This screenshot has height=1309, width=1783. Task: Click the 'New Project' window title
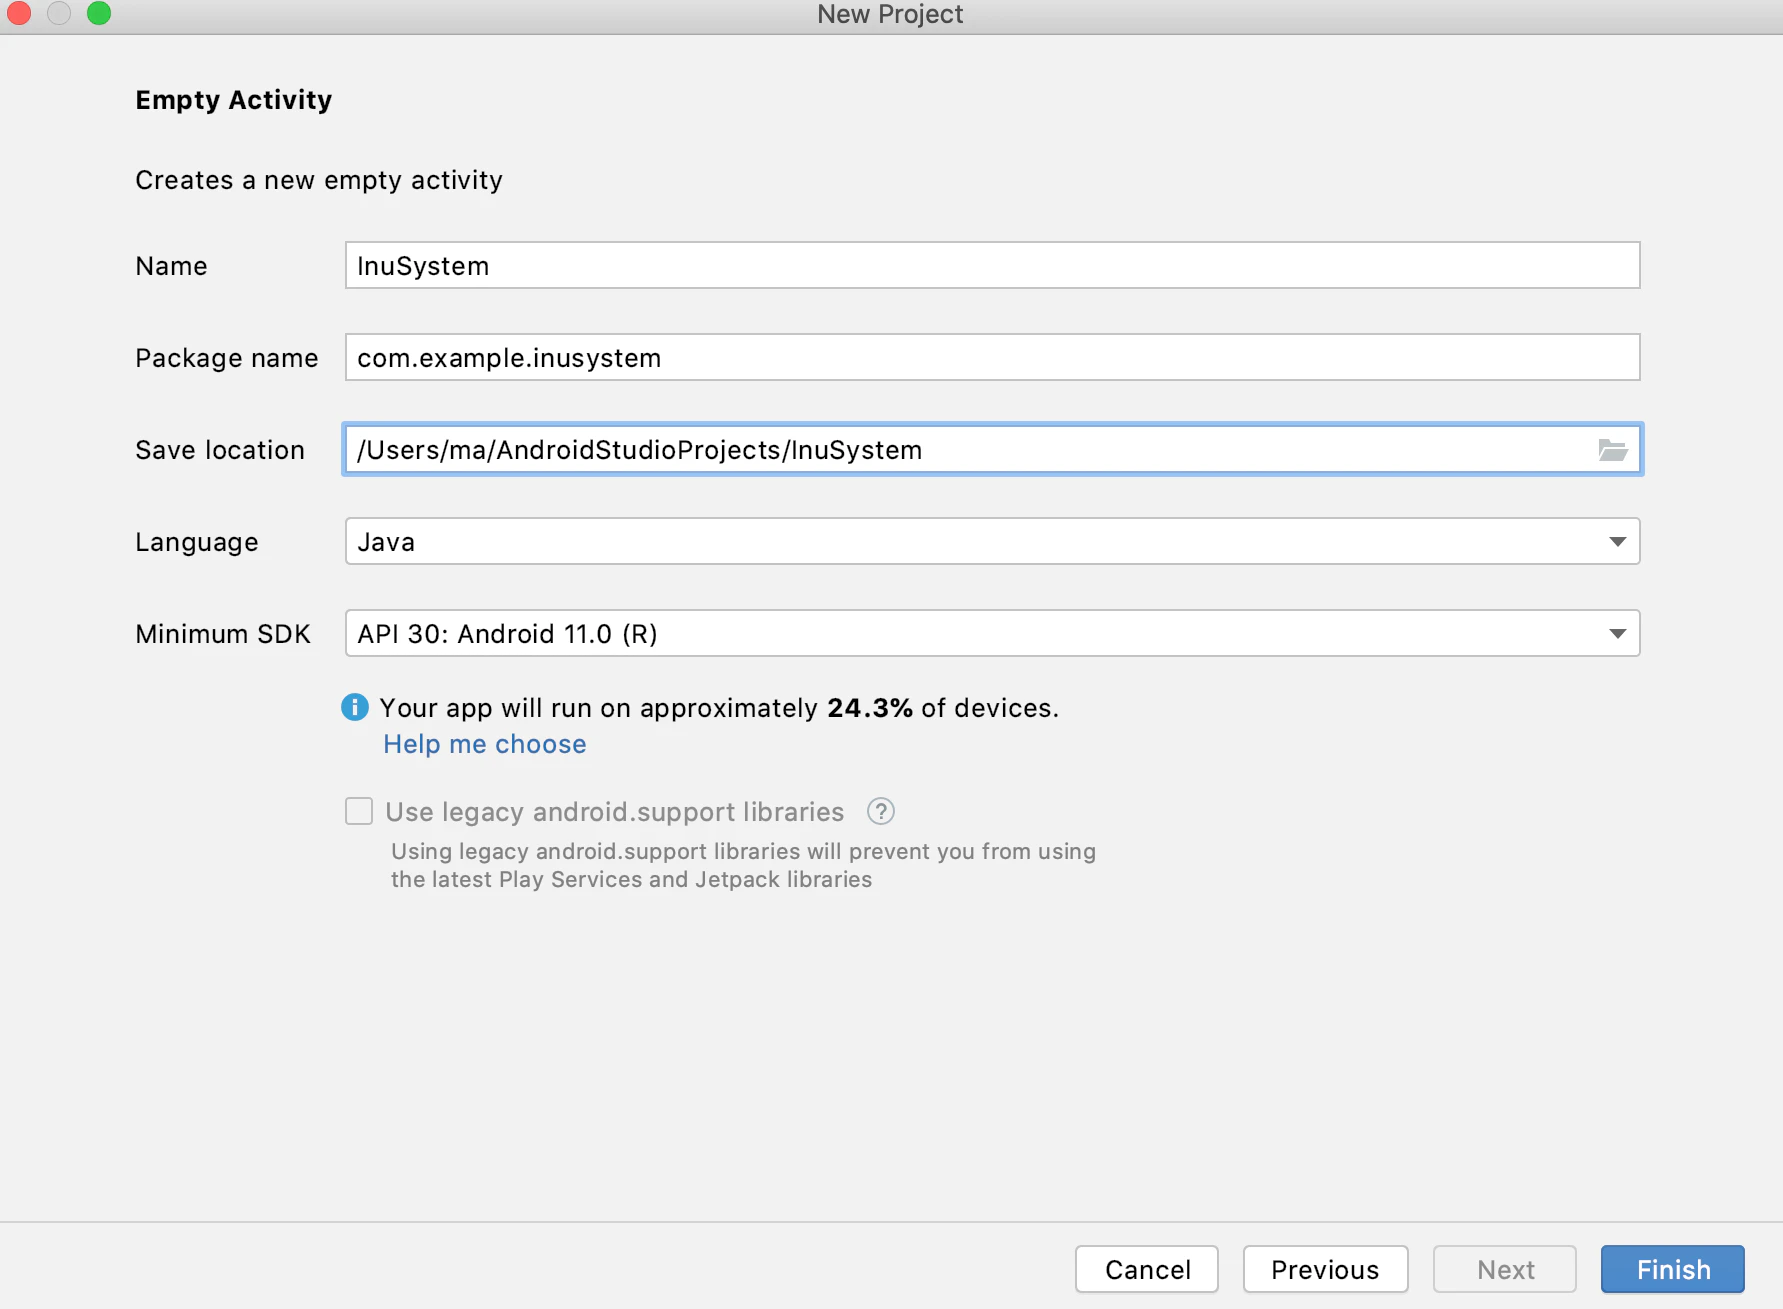coord(890,14)
